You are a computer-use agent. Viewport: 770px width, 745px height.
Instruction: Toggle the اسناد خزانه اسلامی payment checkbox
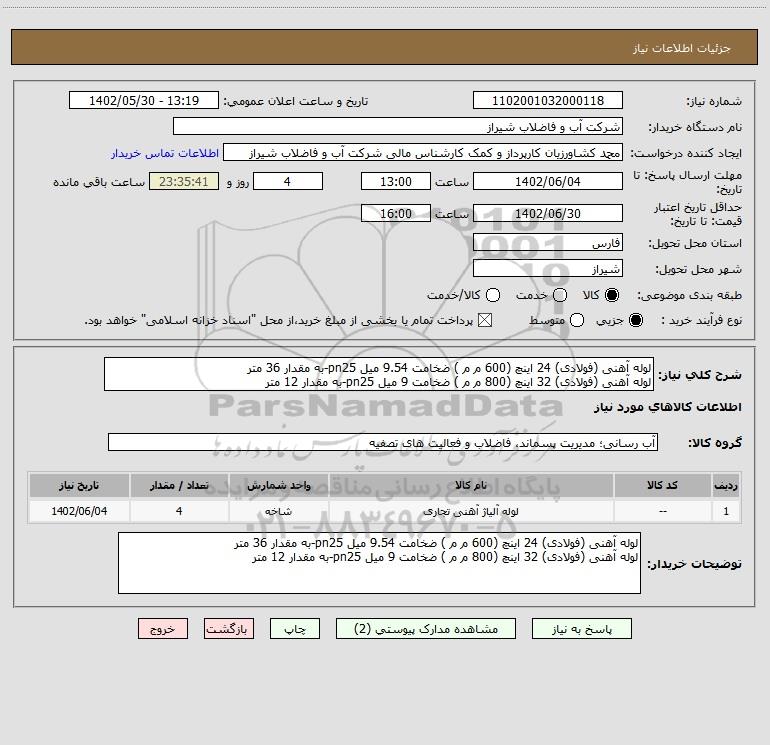coord(485,320)
